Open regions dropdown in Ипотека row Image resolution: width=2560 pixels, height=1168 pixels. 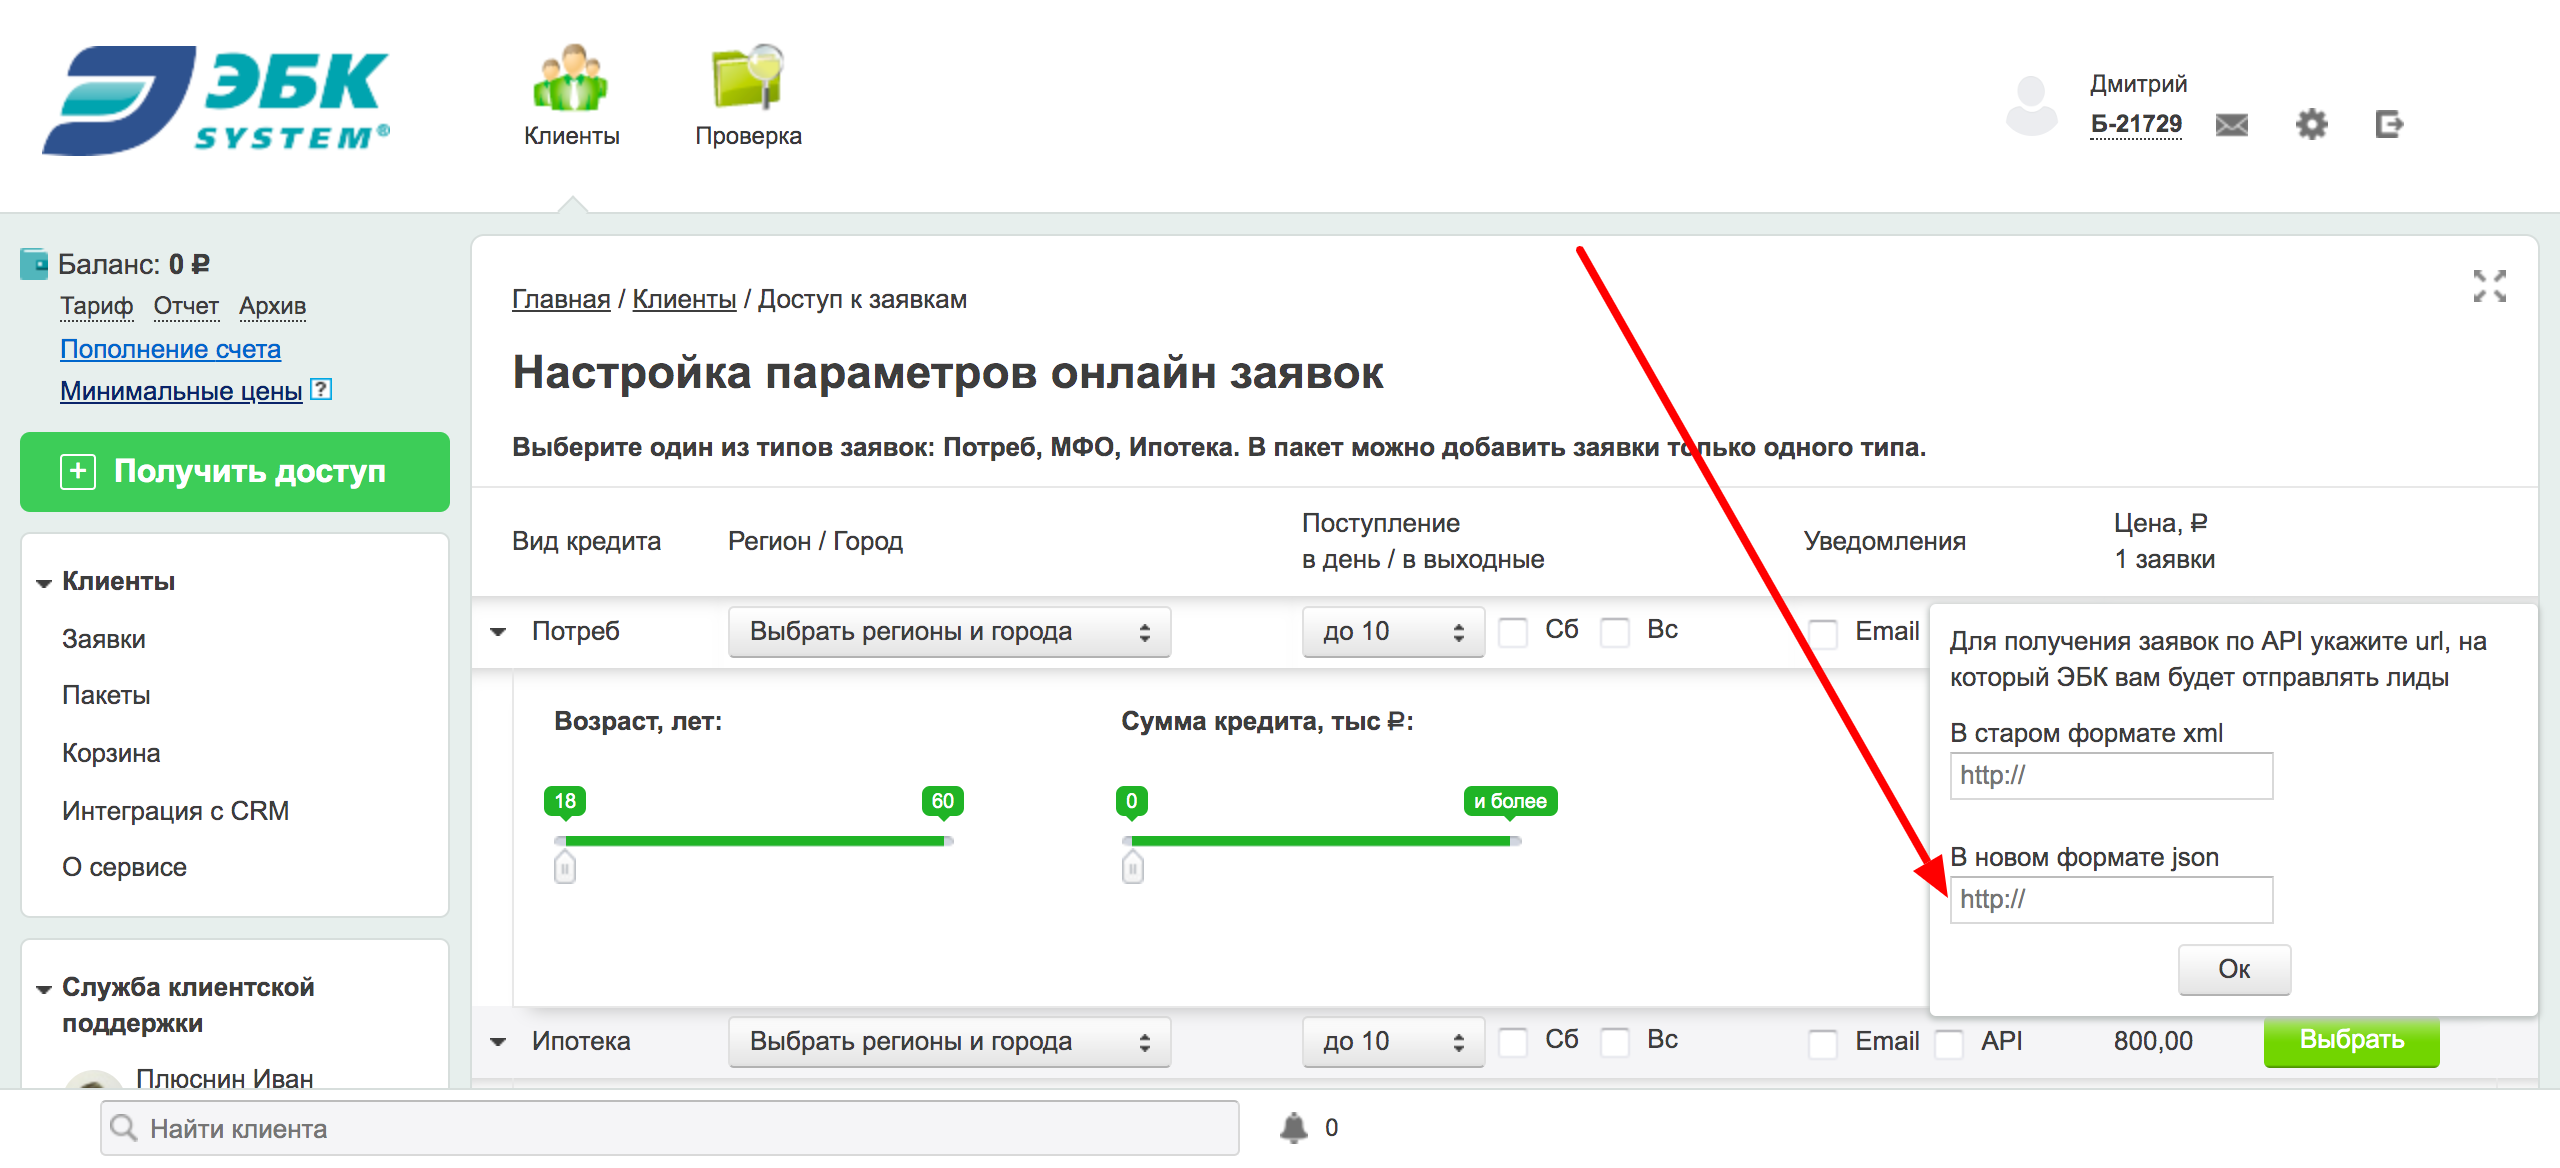pyautogui.click(x=949, y=1042)
